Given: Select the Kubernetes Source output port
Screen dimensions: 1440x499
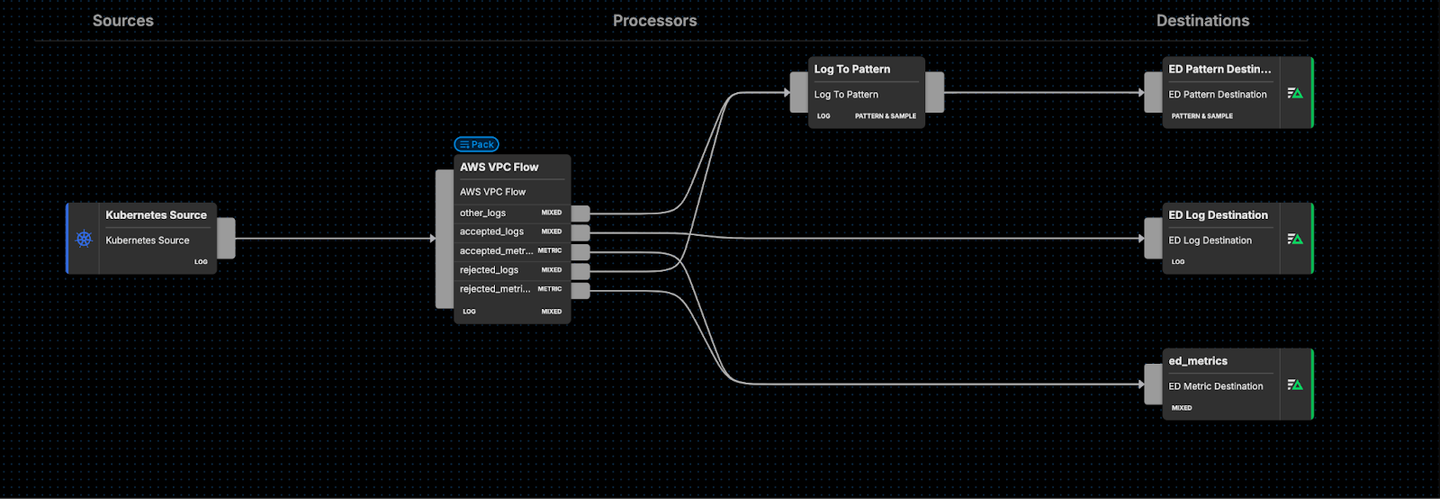Looking at the screenshot, I should [x=226, y=238].
